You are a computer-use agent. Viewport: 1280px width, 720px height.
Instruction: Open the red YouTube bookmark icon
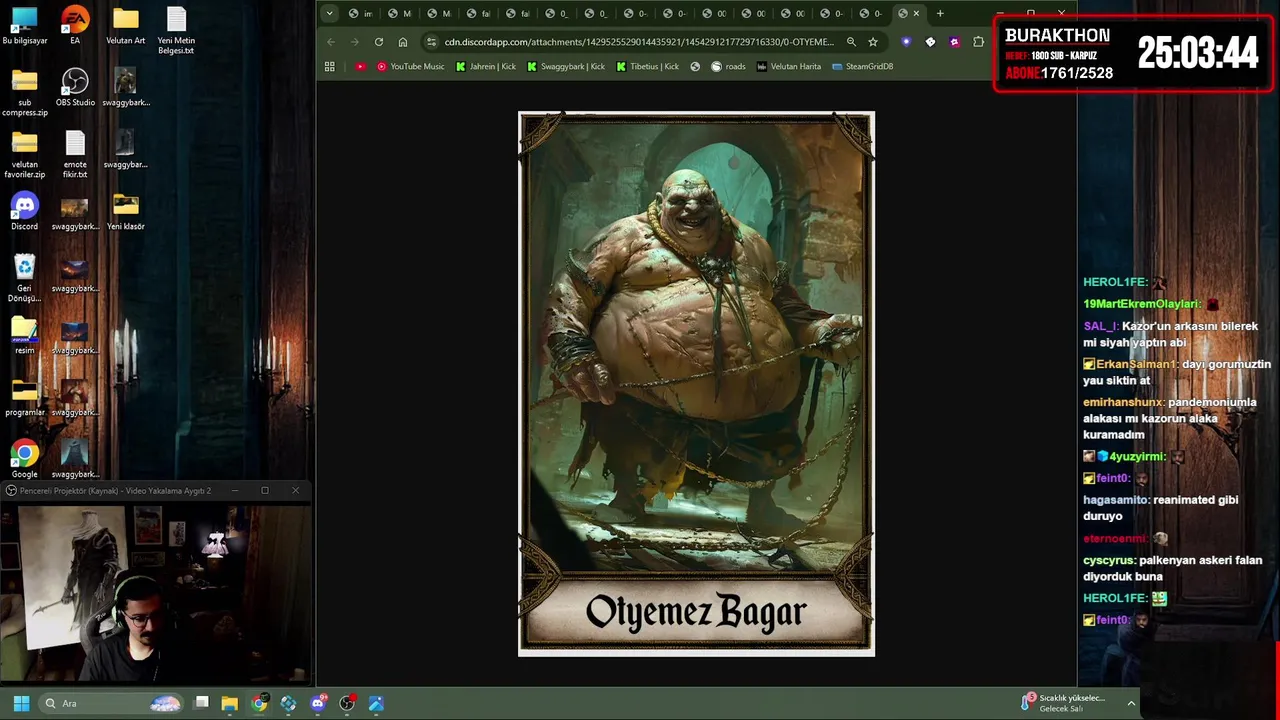tap(361, 66)
